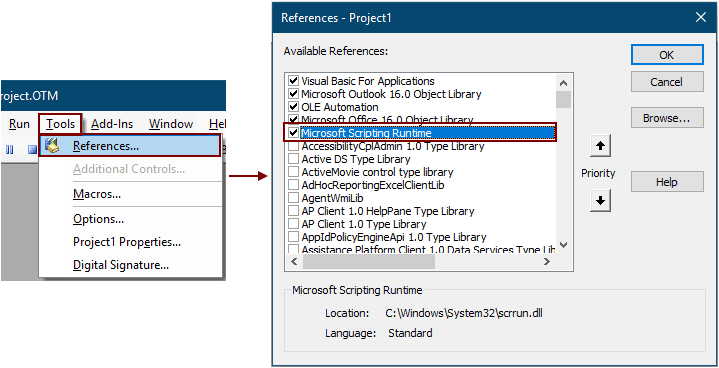The image size is (719, 368).
Task: Click the Browse... button
Action: pos(667,118)
